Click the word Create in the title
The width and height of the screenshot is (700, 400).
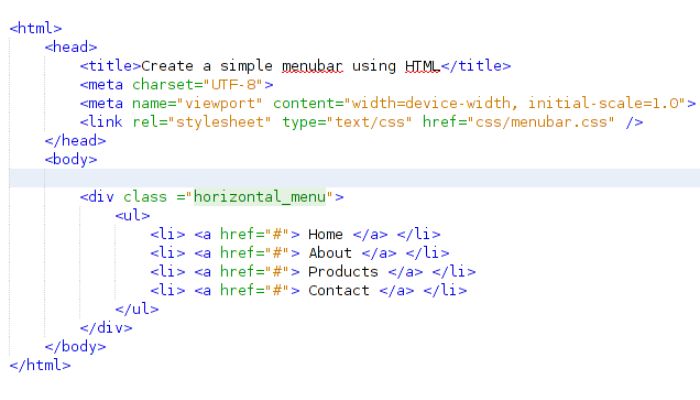[x=167, y=66]
